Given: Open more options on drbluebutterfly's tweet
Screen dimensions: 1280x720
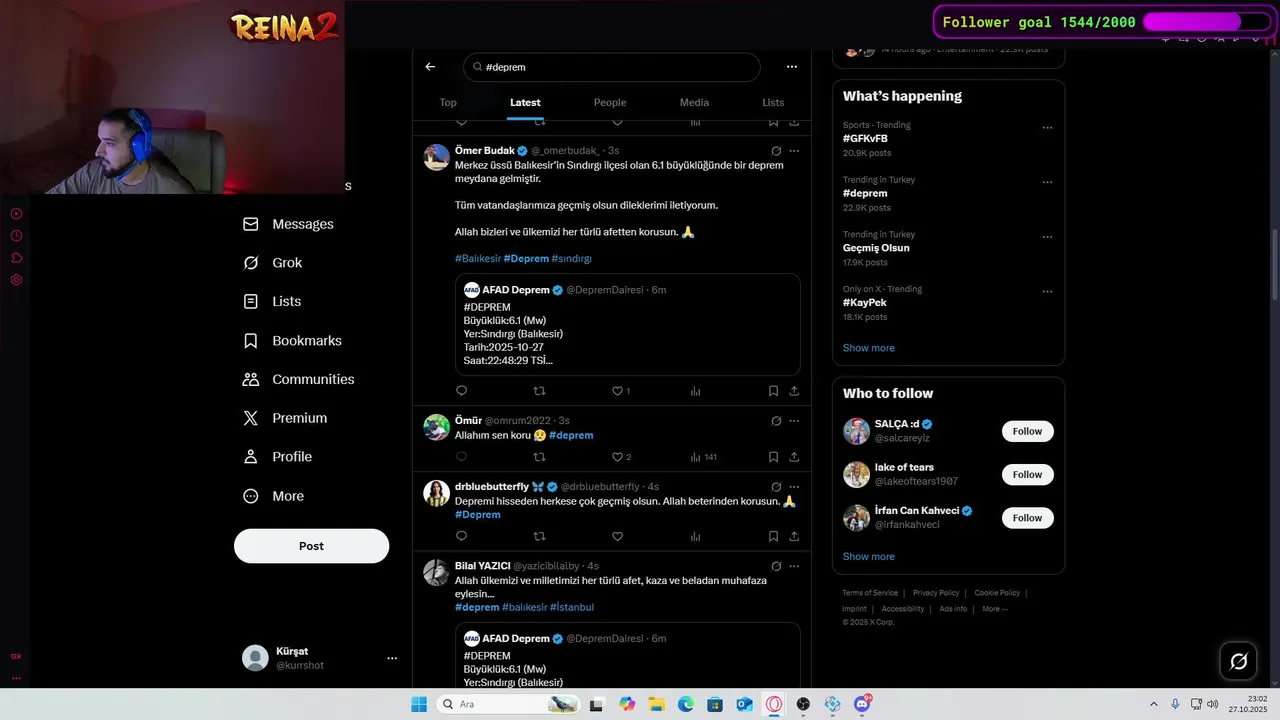Looking at the screenshot, I should 794,487.
